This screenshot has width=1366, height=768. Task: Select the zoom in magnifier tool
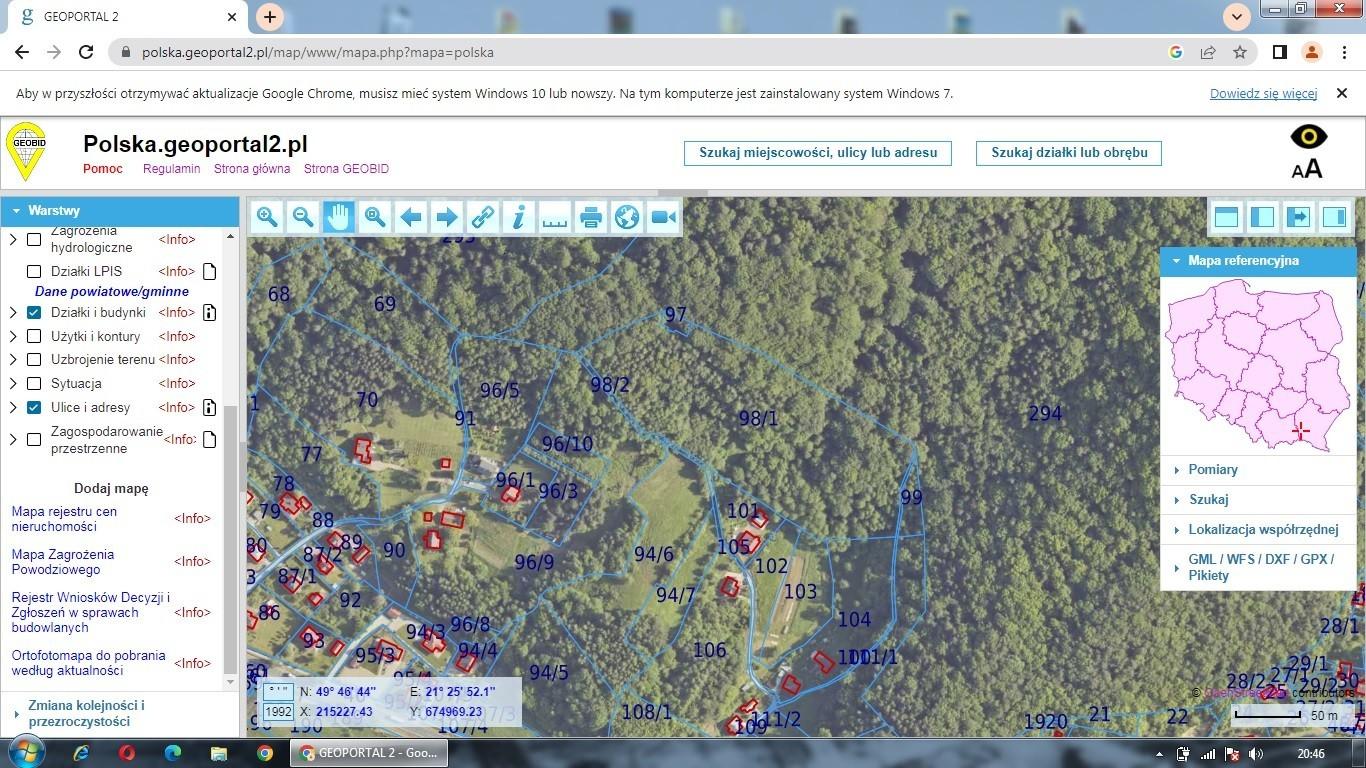(x=267, y=217)
